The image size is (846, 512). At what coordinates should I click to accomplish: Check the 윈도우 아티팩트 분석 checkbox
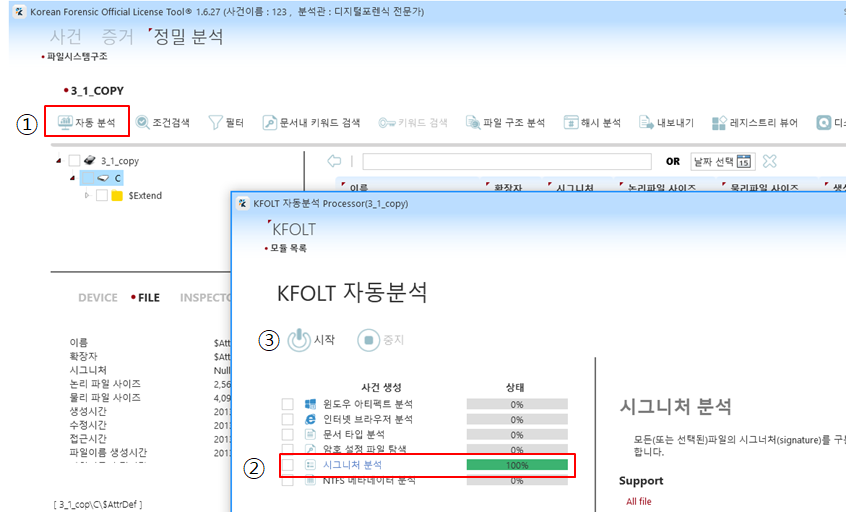click(288, 404)
